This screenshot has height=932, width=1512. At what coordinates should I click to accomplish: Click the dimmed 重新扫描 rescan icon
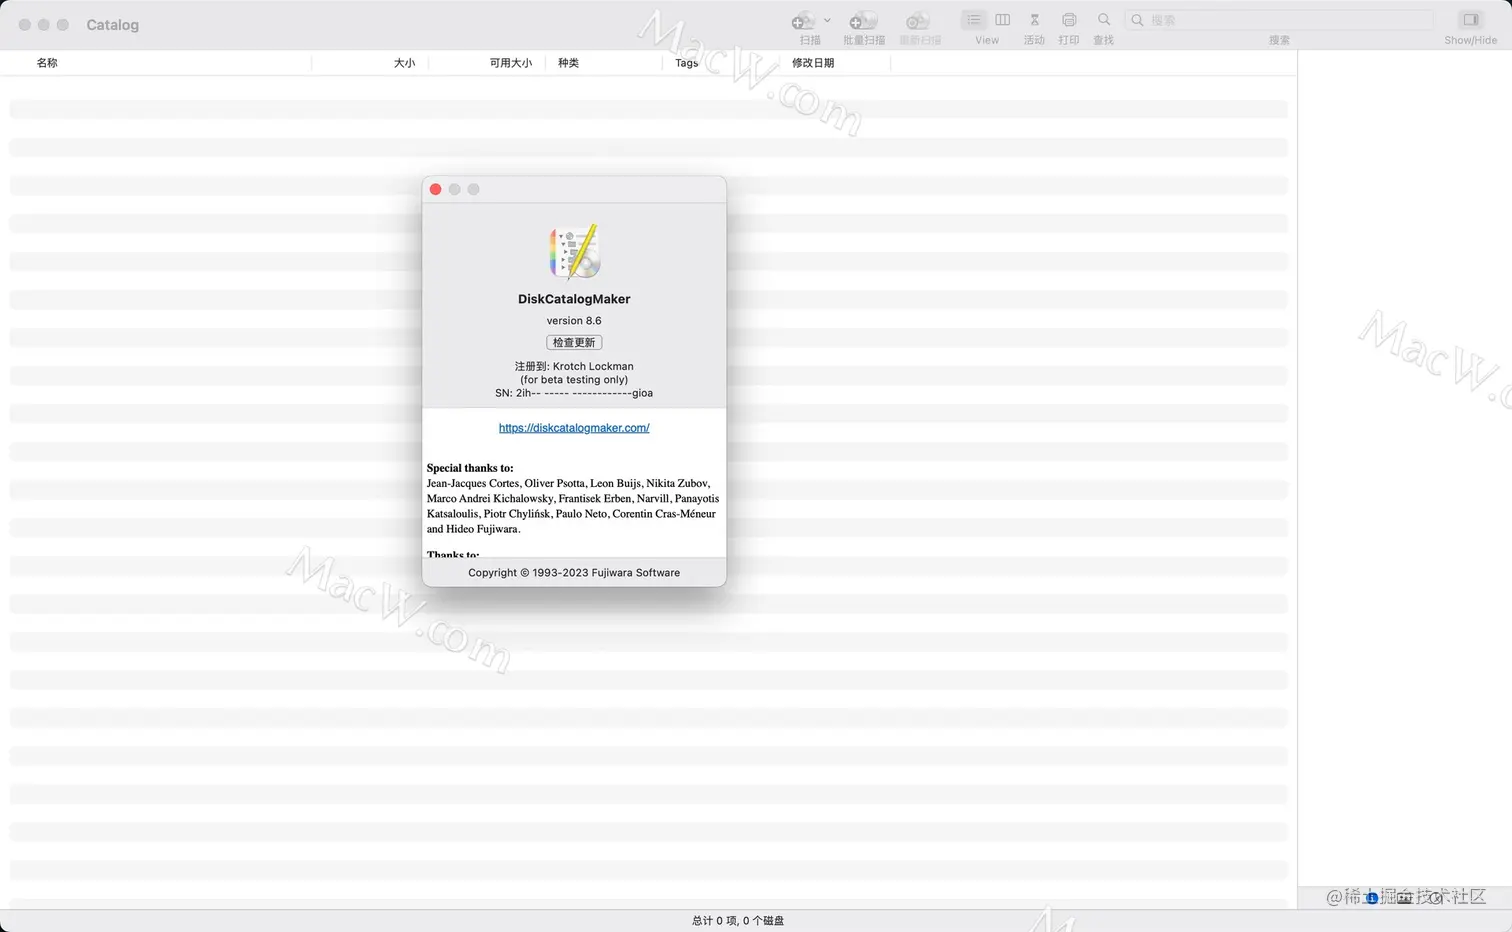919,21
